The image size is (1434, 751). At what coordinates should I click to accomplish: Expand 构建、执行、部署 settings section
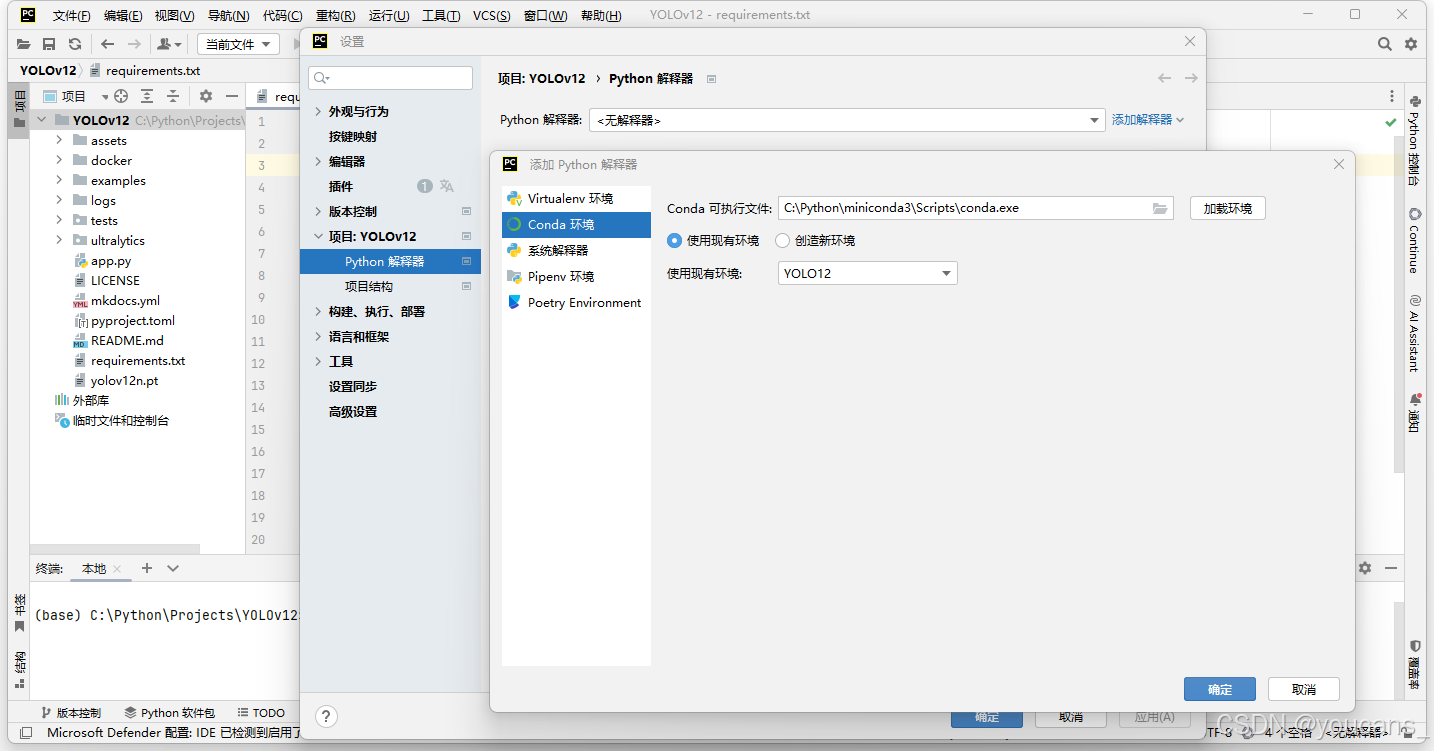click(318, 311)
